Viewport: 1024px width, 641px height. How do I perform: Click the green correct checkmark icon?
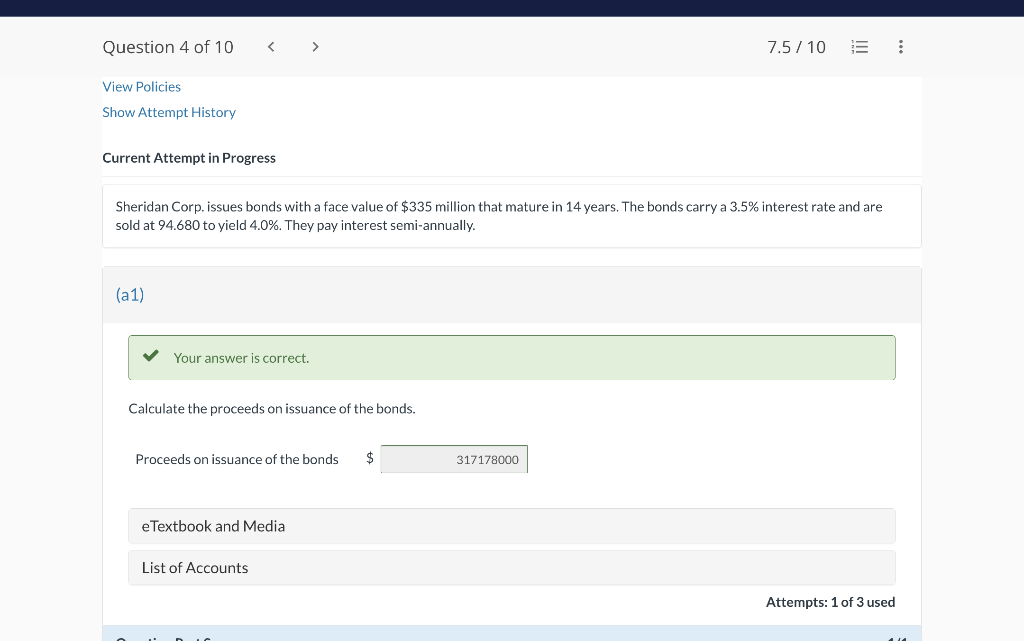point(151,356)
